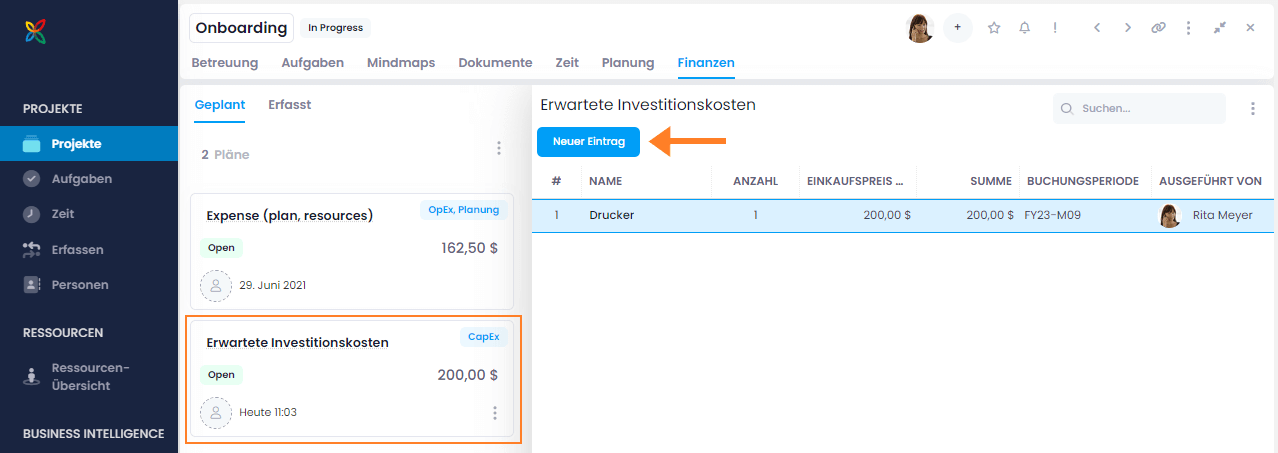The width and height of the screenshot is (1278, 453).
Task: Sort by NAME column header
Action: [606, 182]
